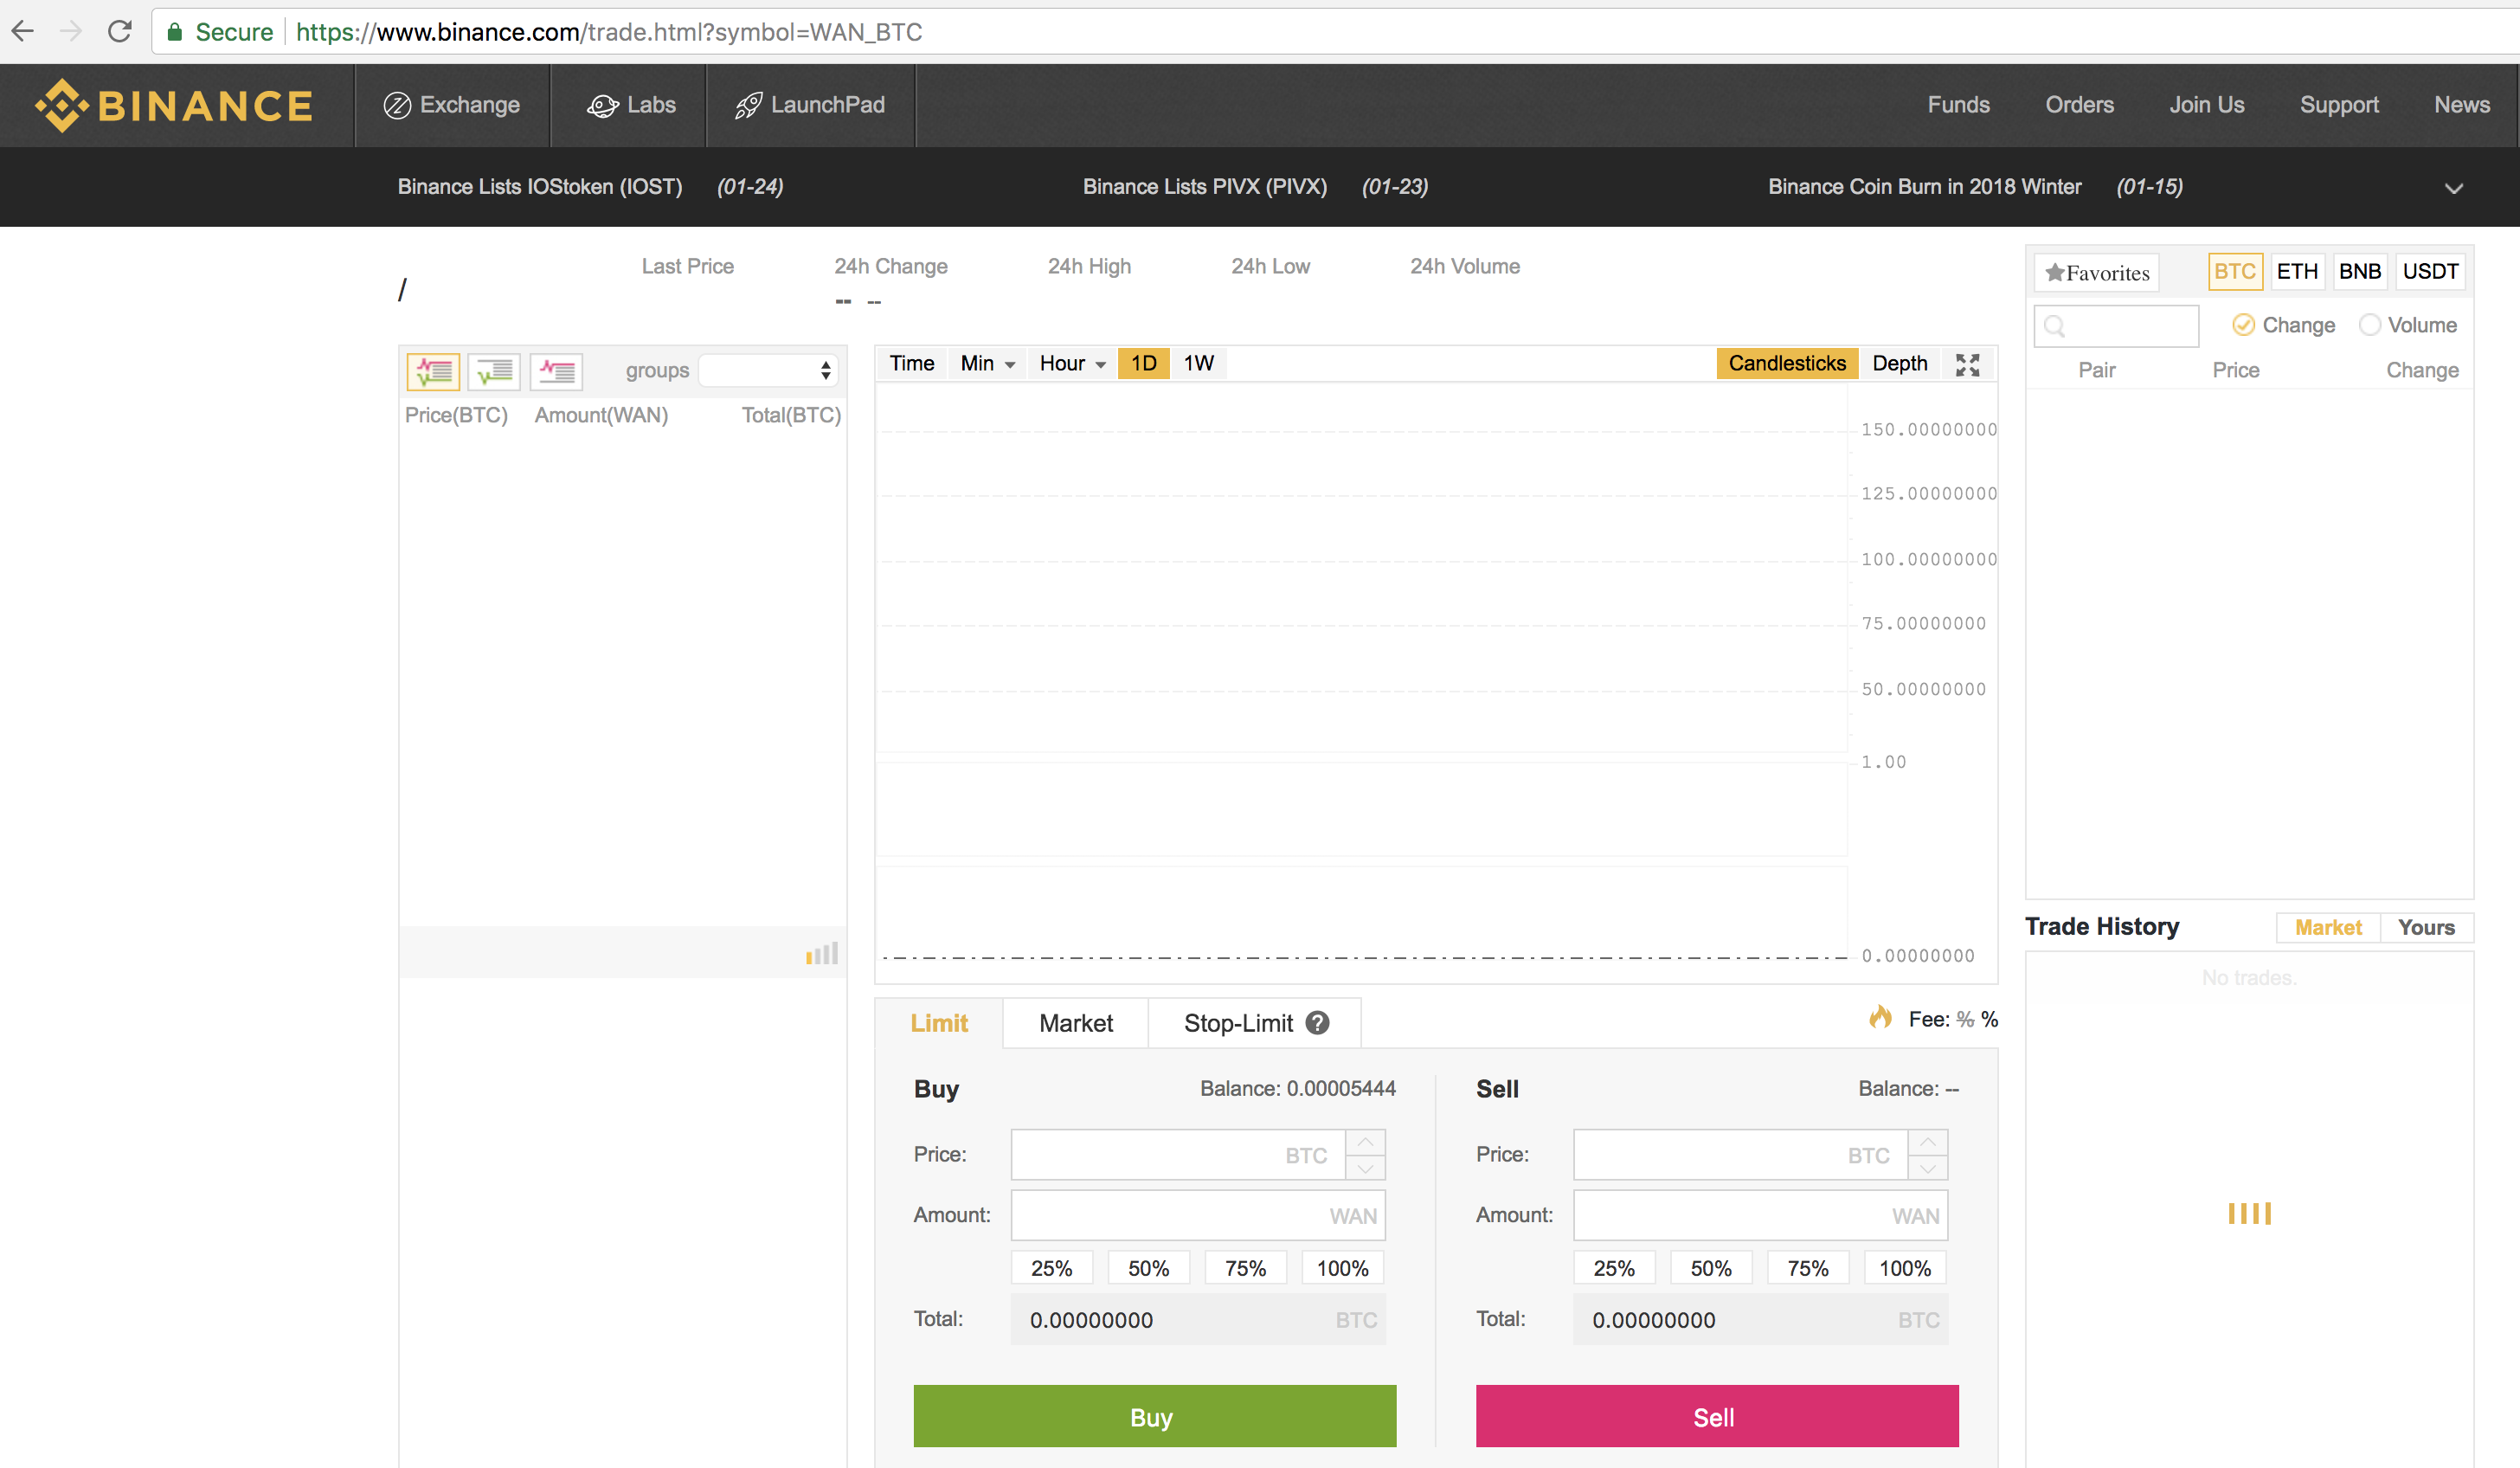The image size is (2520, 1468).
Task: Click the pink Sell button
Action: point(1717,1416)
